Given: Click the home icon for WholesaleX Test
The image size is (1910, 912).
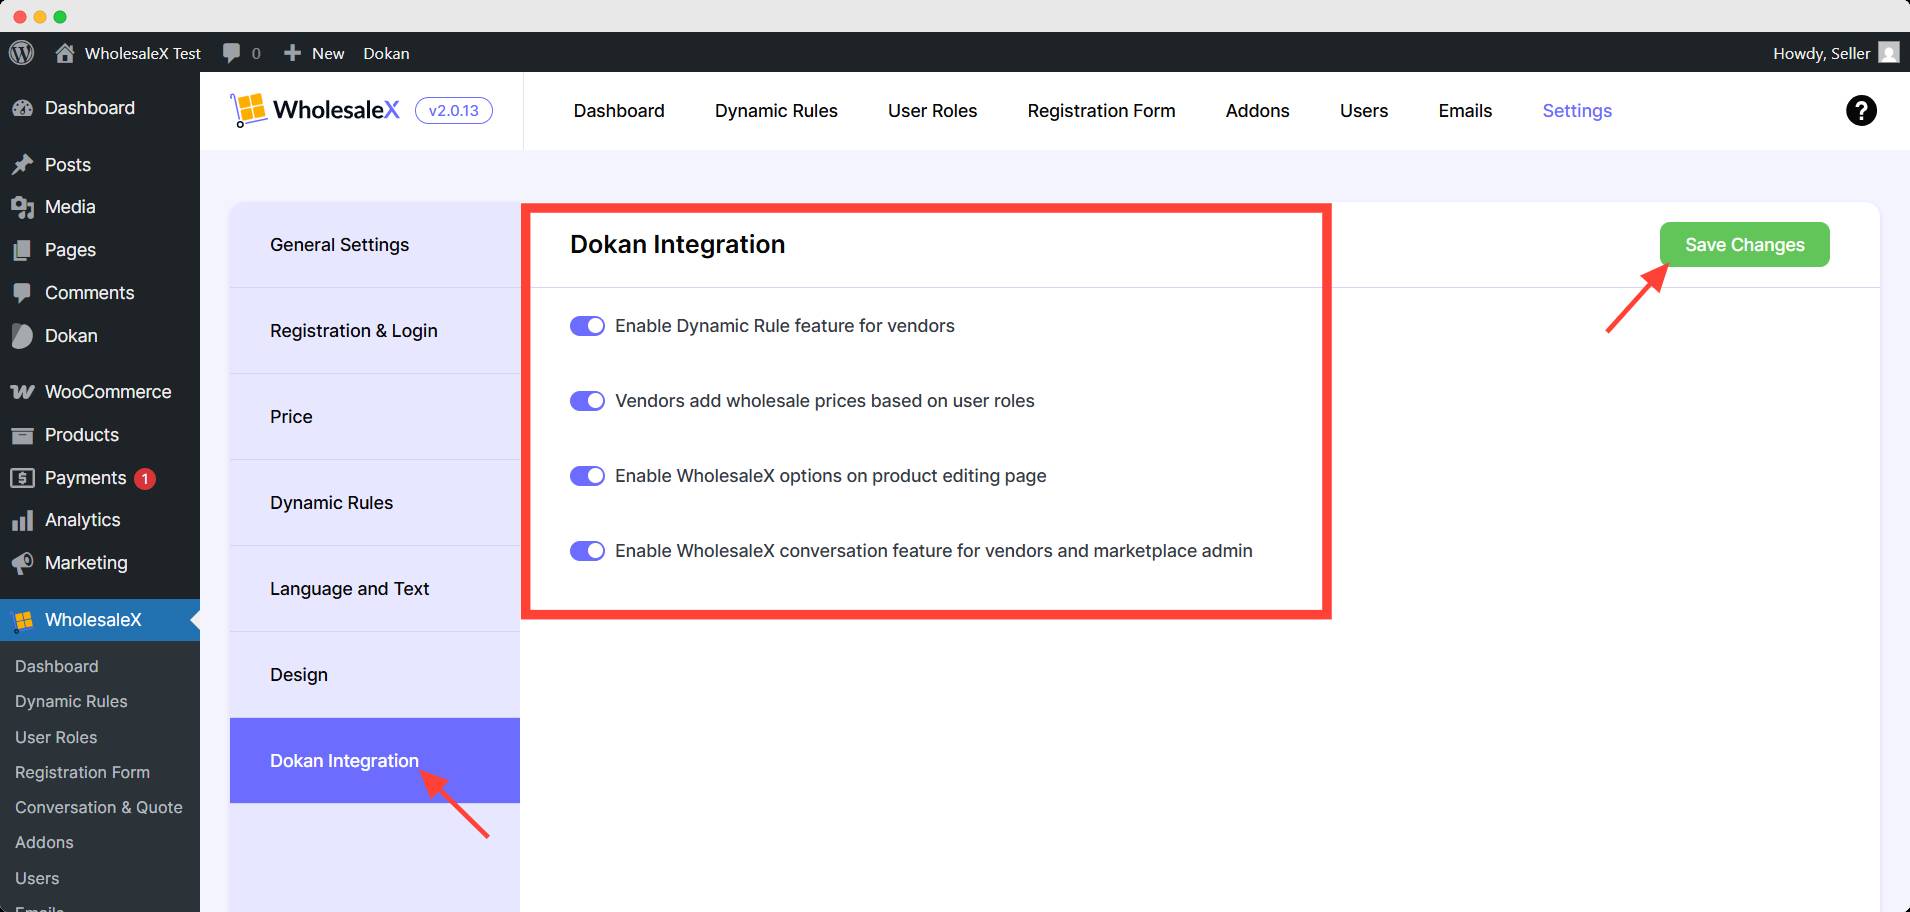Looking at the screenshot, I should [65, 53].
